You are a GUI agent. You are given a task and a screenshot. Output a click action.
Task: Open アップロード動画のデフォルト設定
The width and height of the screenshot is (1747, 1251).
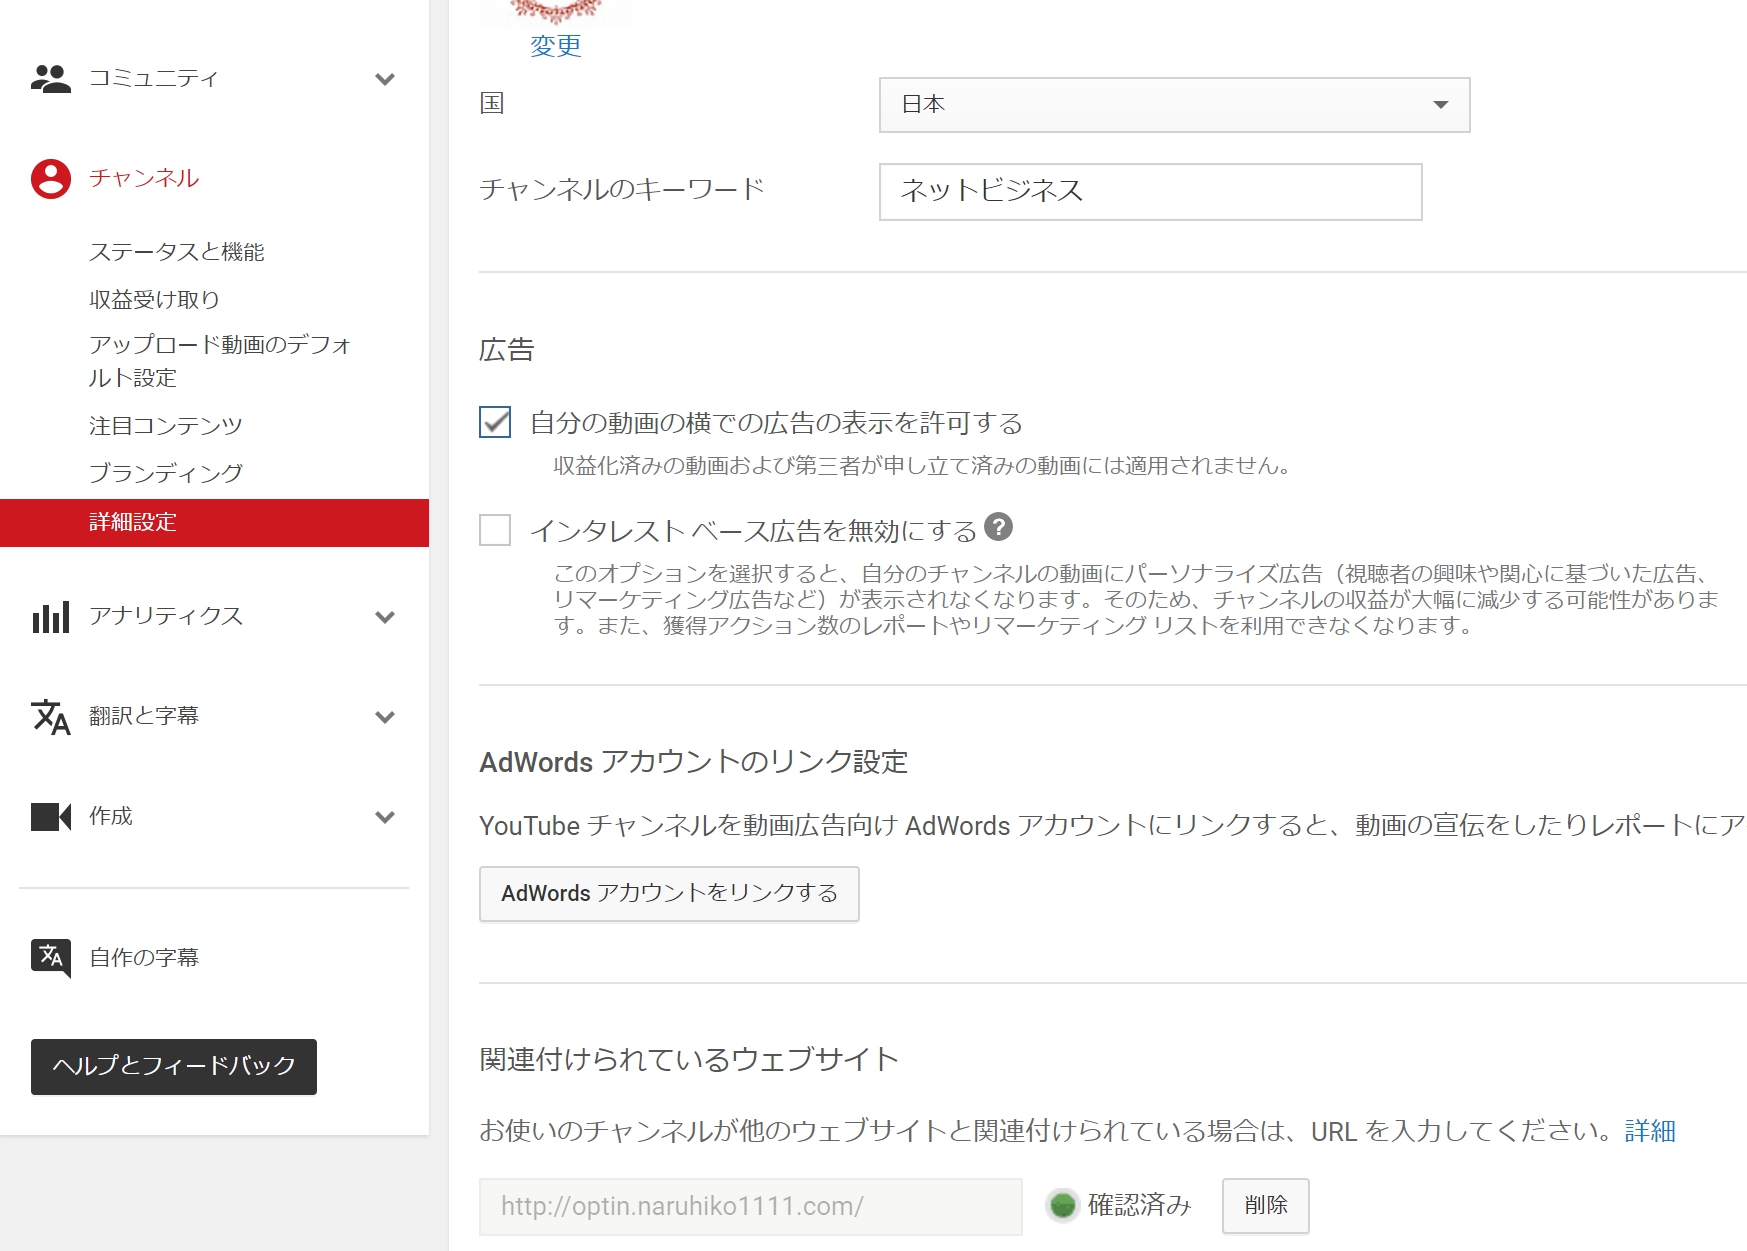220,361
